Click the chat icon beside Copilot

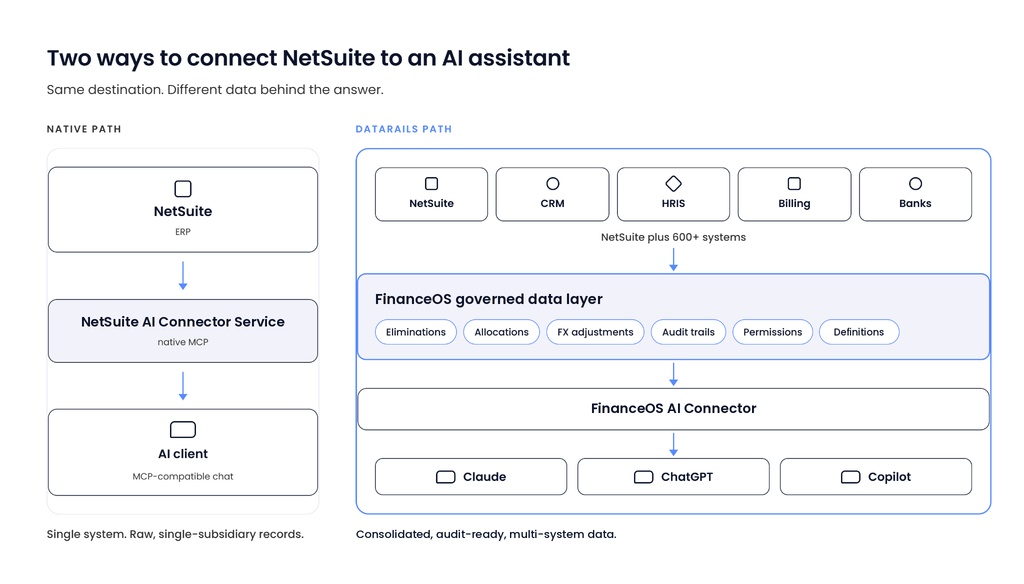850,477
